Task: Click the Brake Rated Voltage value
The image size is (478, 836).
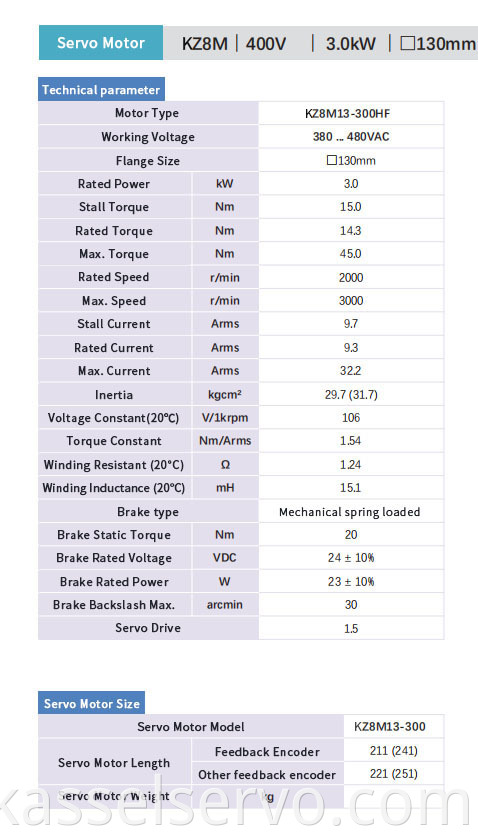Action: [351, 558]
